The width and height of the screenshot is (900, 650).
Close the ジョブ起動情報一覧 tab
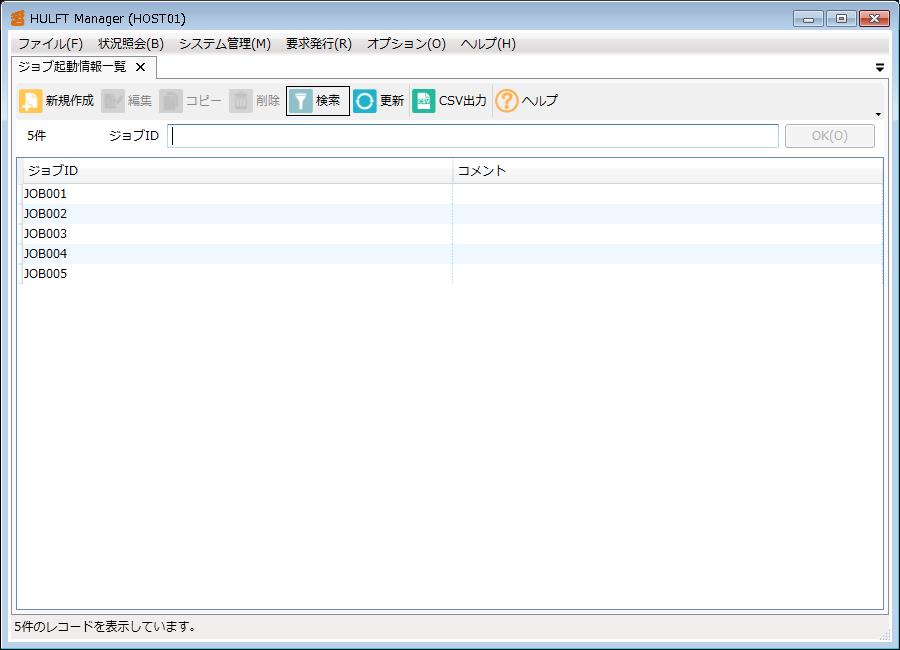tap(140, 67)
